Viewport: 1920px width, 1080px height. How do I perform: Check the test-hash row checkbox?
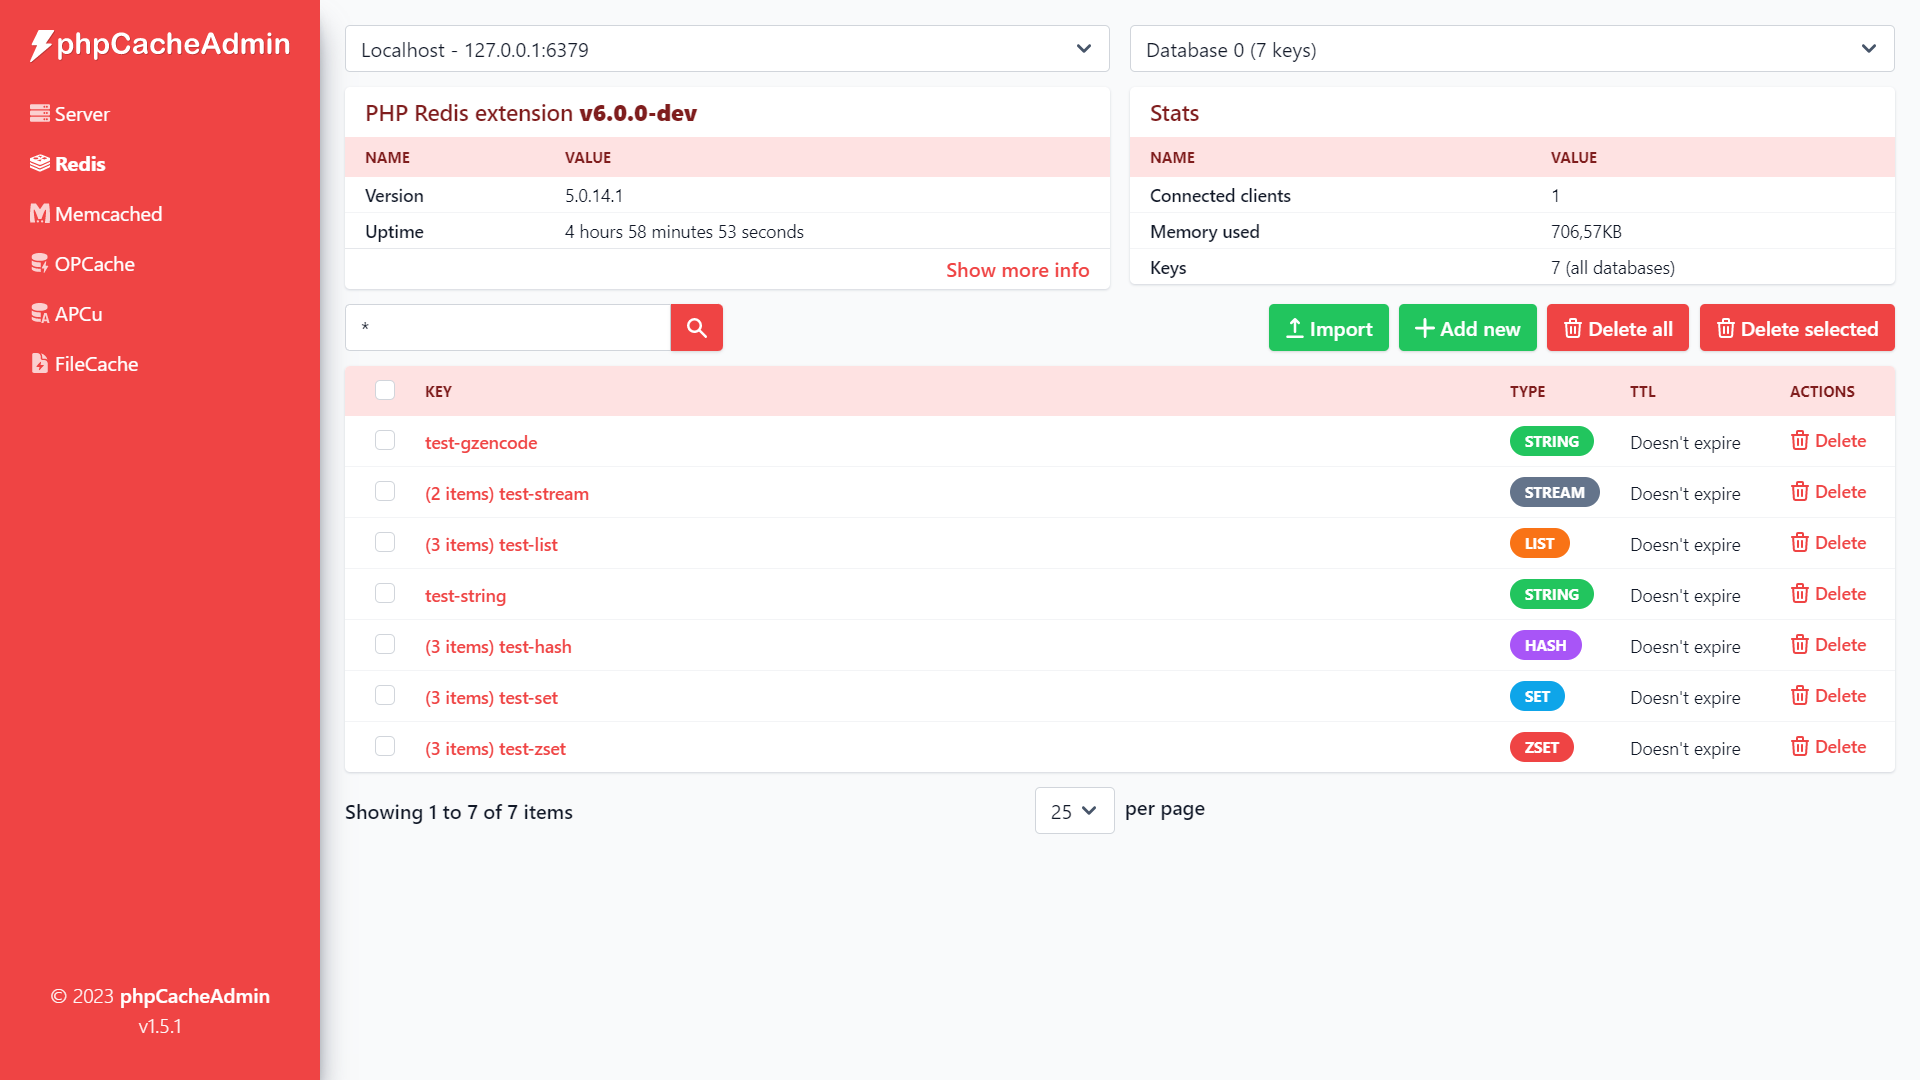385,645
